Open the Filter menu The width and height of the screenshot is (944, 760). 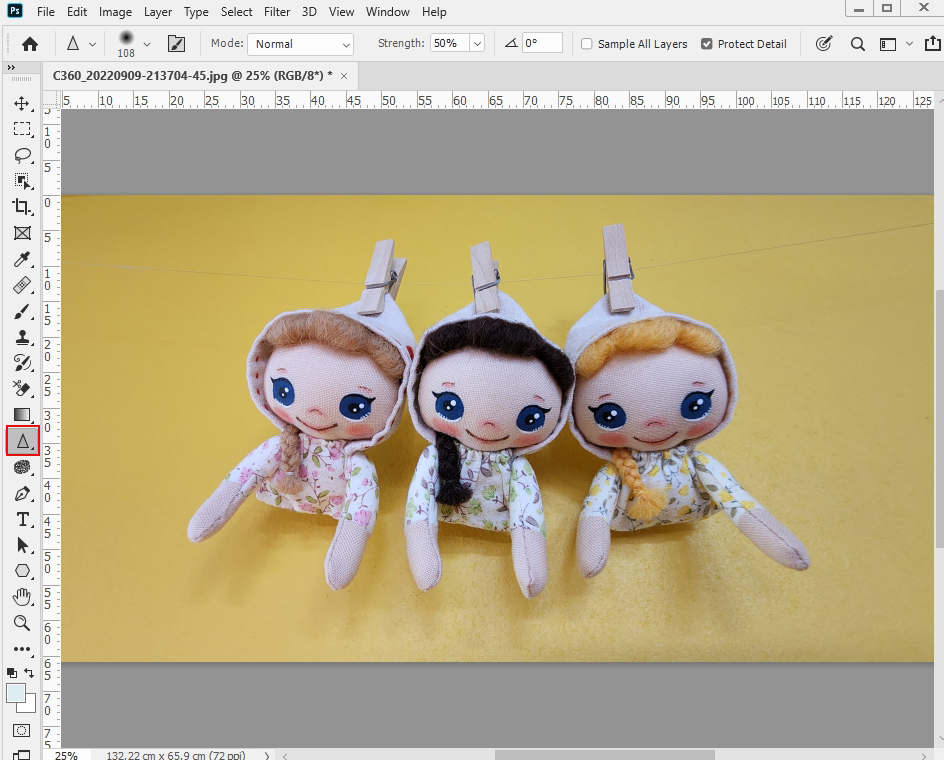coord(277,11)
